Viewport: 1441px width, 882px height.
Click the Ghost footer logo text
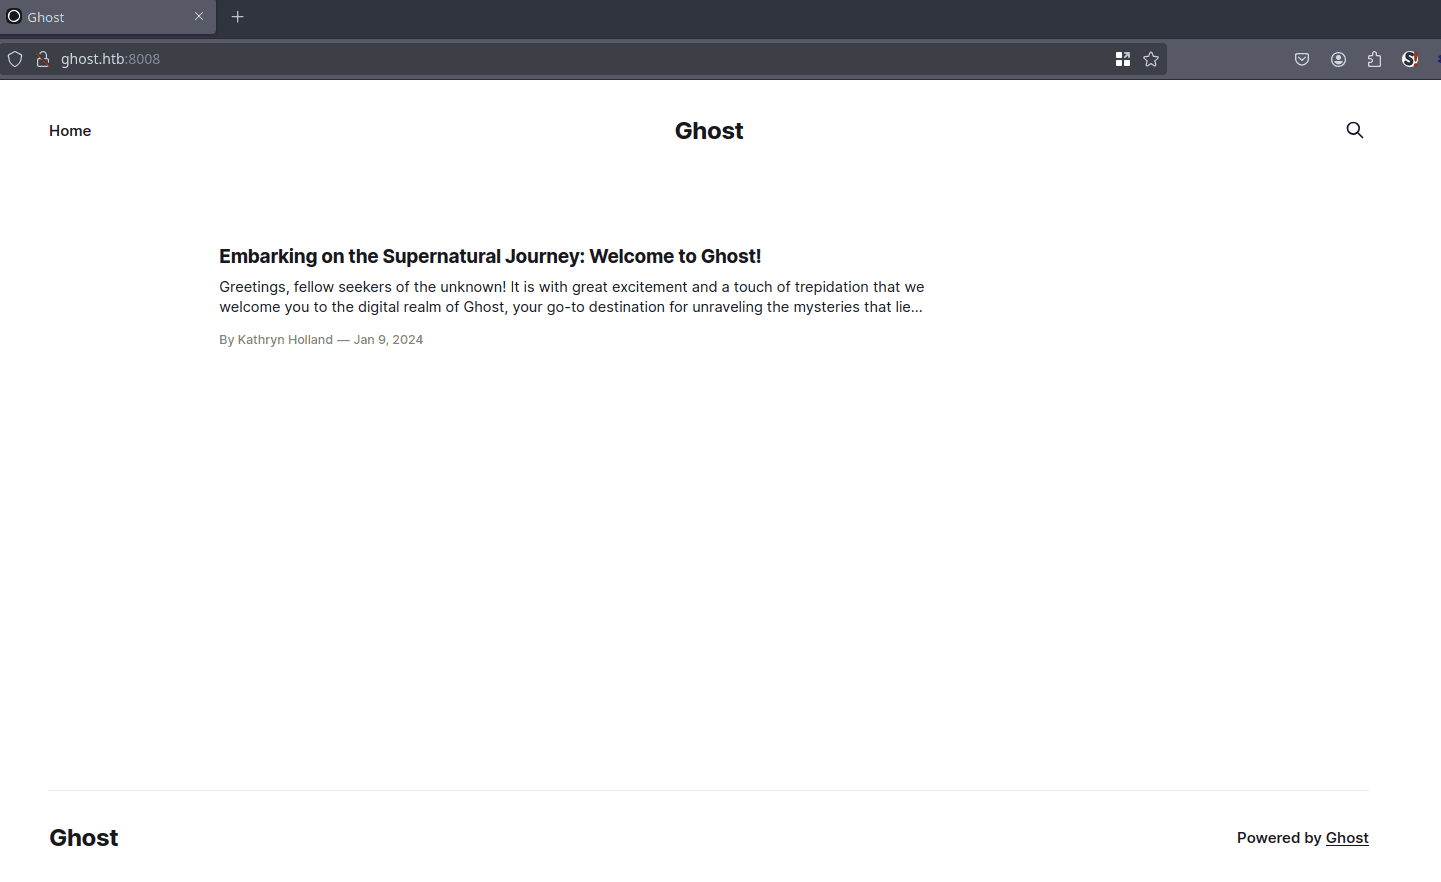click(84, 838)
